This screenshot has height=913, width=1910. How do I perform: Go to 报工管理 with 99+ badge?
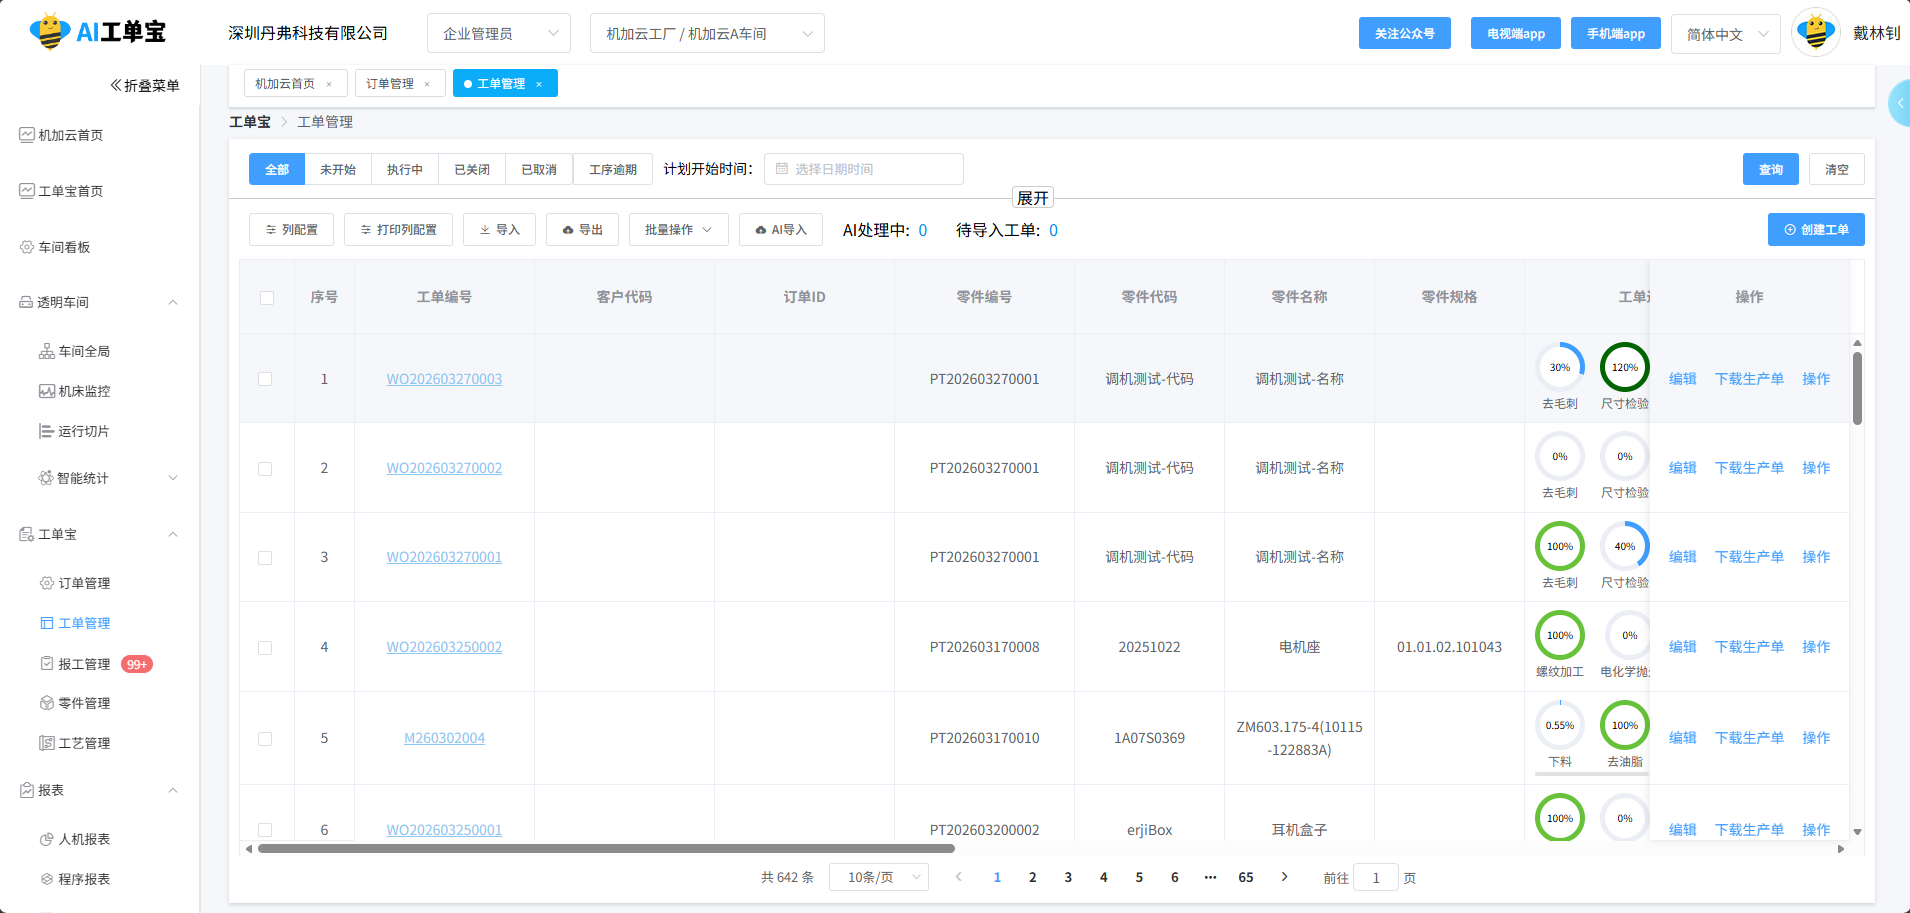tap(84, 664)
